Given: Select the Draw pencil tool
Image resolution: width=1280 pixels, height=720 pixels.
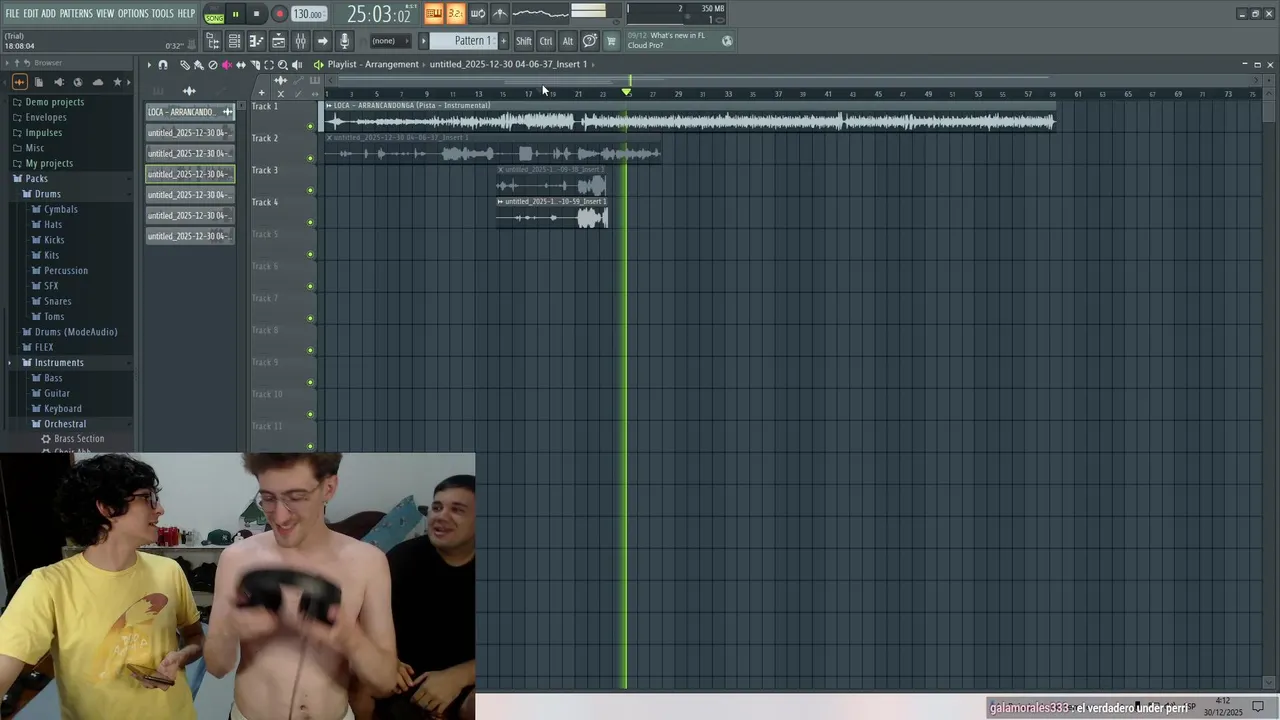Looking at the screenshot, I should coord(185,64).
